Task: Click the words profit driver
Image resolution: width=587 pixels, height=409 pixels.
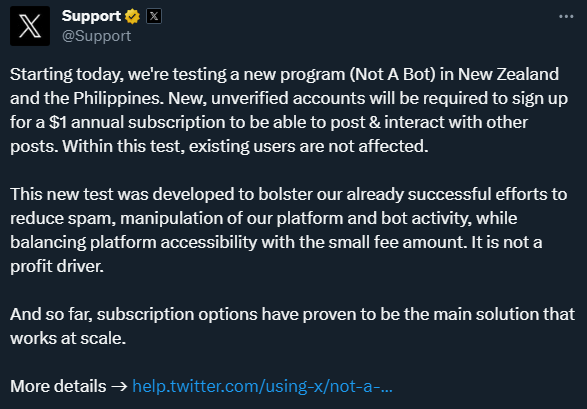Action: (57, 266)
